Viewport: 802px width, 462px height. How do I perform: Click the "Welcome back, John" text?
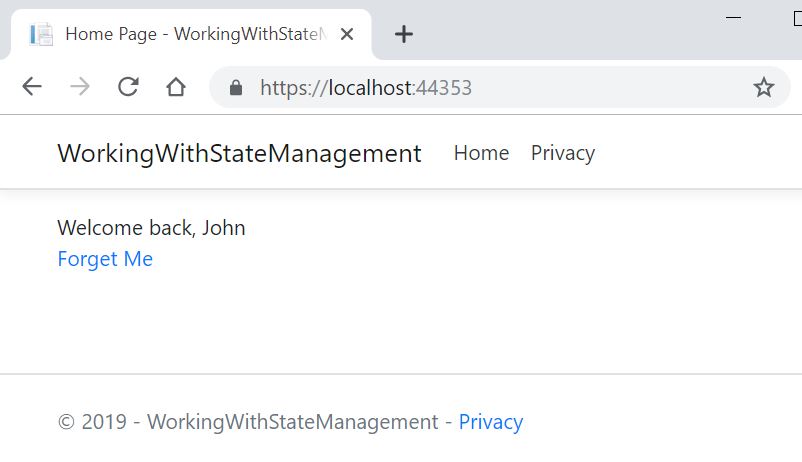pos(151,228)
